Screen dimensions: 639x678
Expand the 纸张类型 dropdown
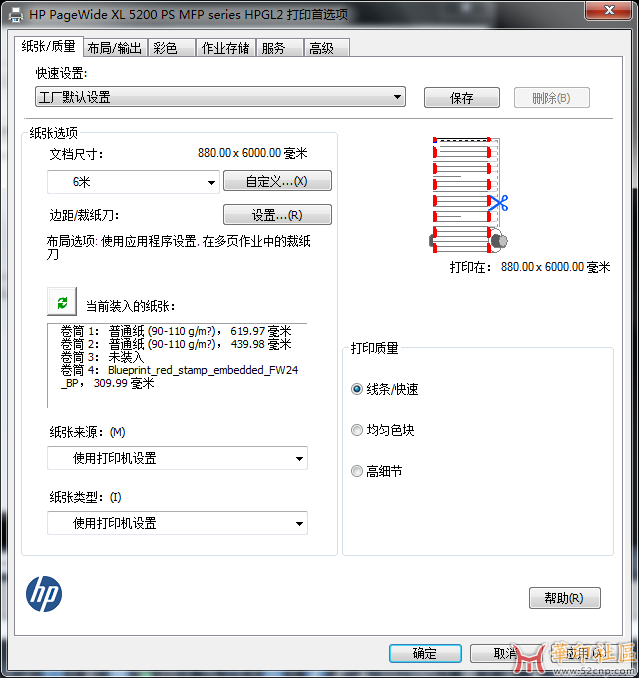click(x=177, y=523)
